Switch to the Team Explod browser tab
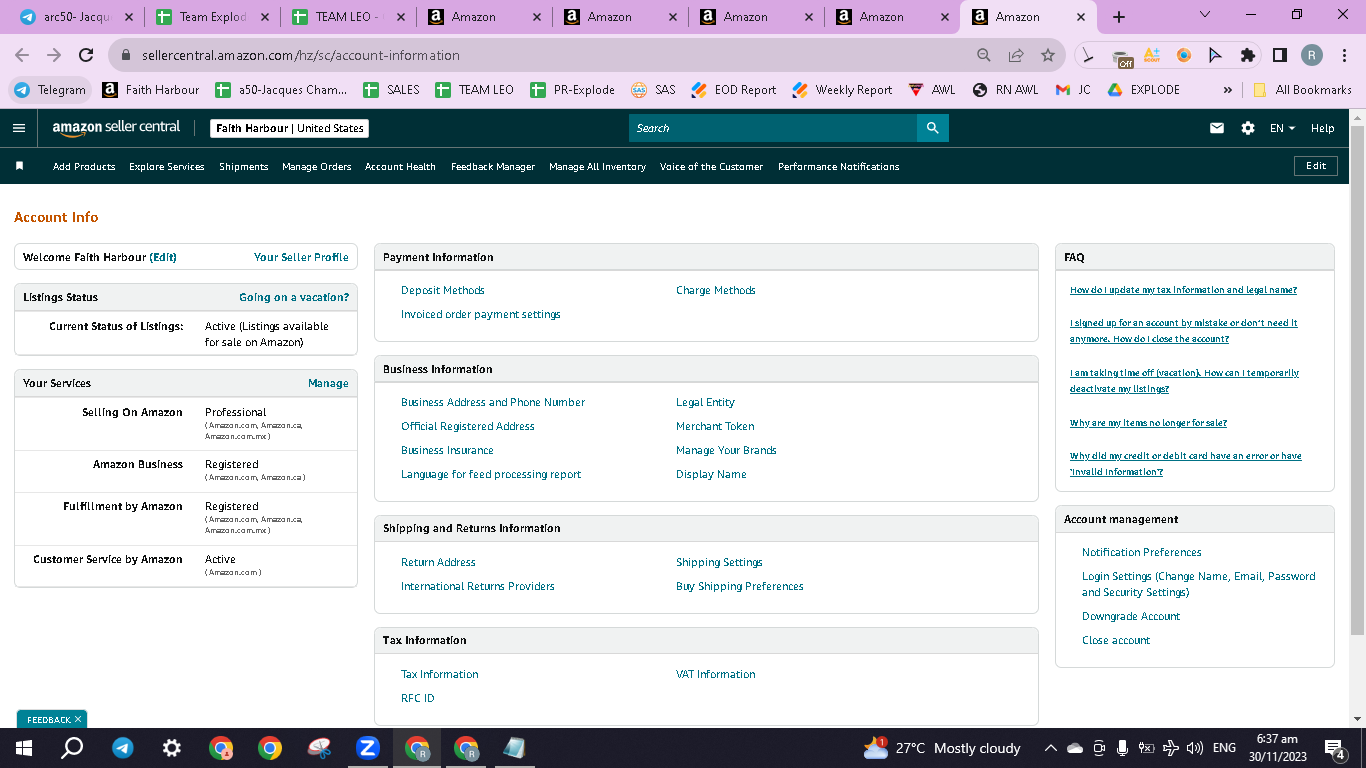The image size is (1366, 768). (x=212, y=17)
